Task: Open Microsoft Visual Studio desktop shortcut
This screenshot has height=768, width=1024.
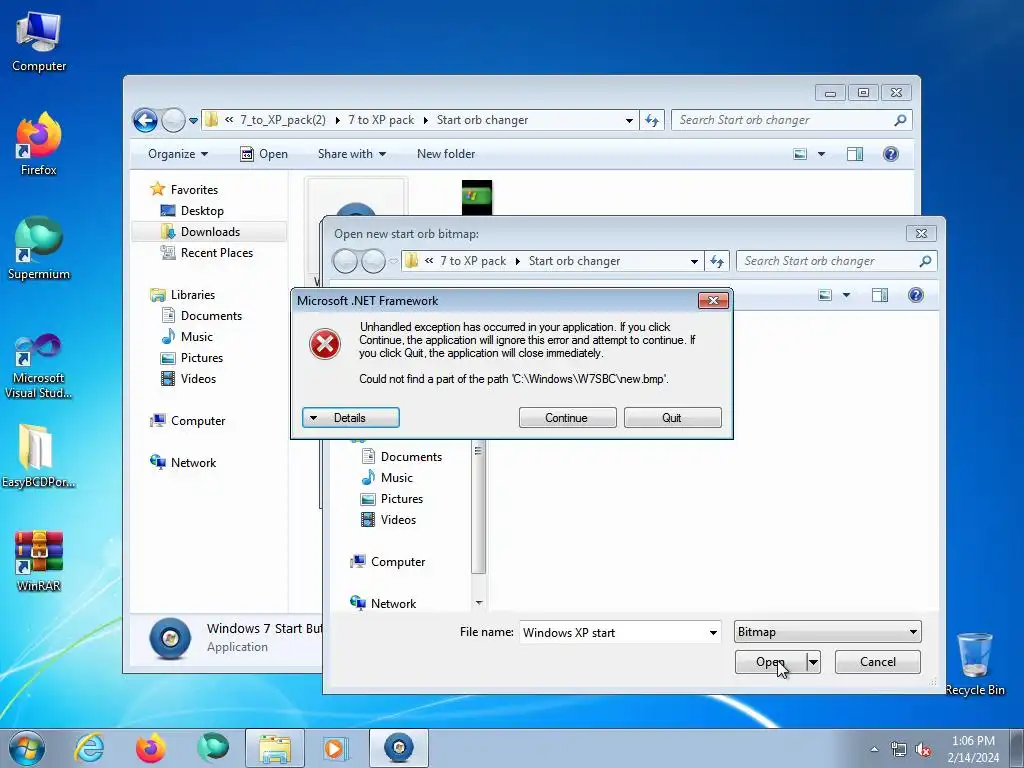Action: click(x=39, y=366)
